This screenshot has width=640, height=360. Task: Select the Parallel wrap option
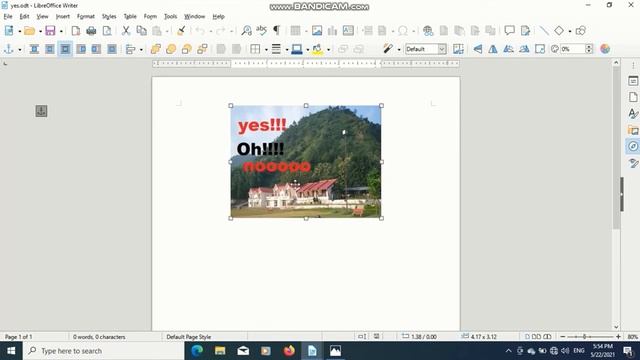[50, 49]
